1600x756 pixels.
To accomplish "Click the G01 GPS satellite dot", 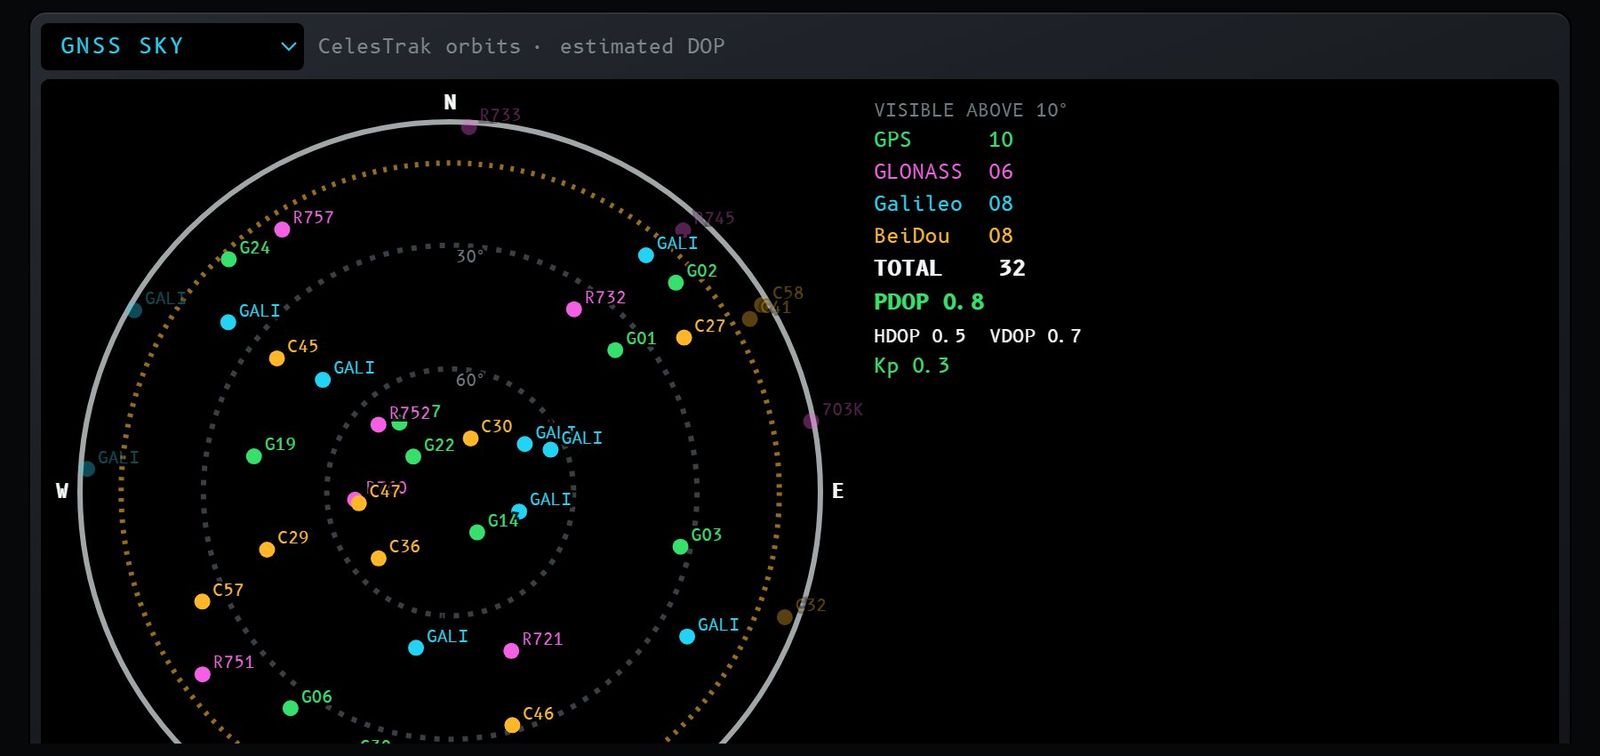I will [615, 350].
